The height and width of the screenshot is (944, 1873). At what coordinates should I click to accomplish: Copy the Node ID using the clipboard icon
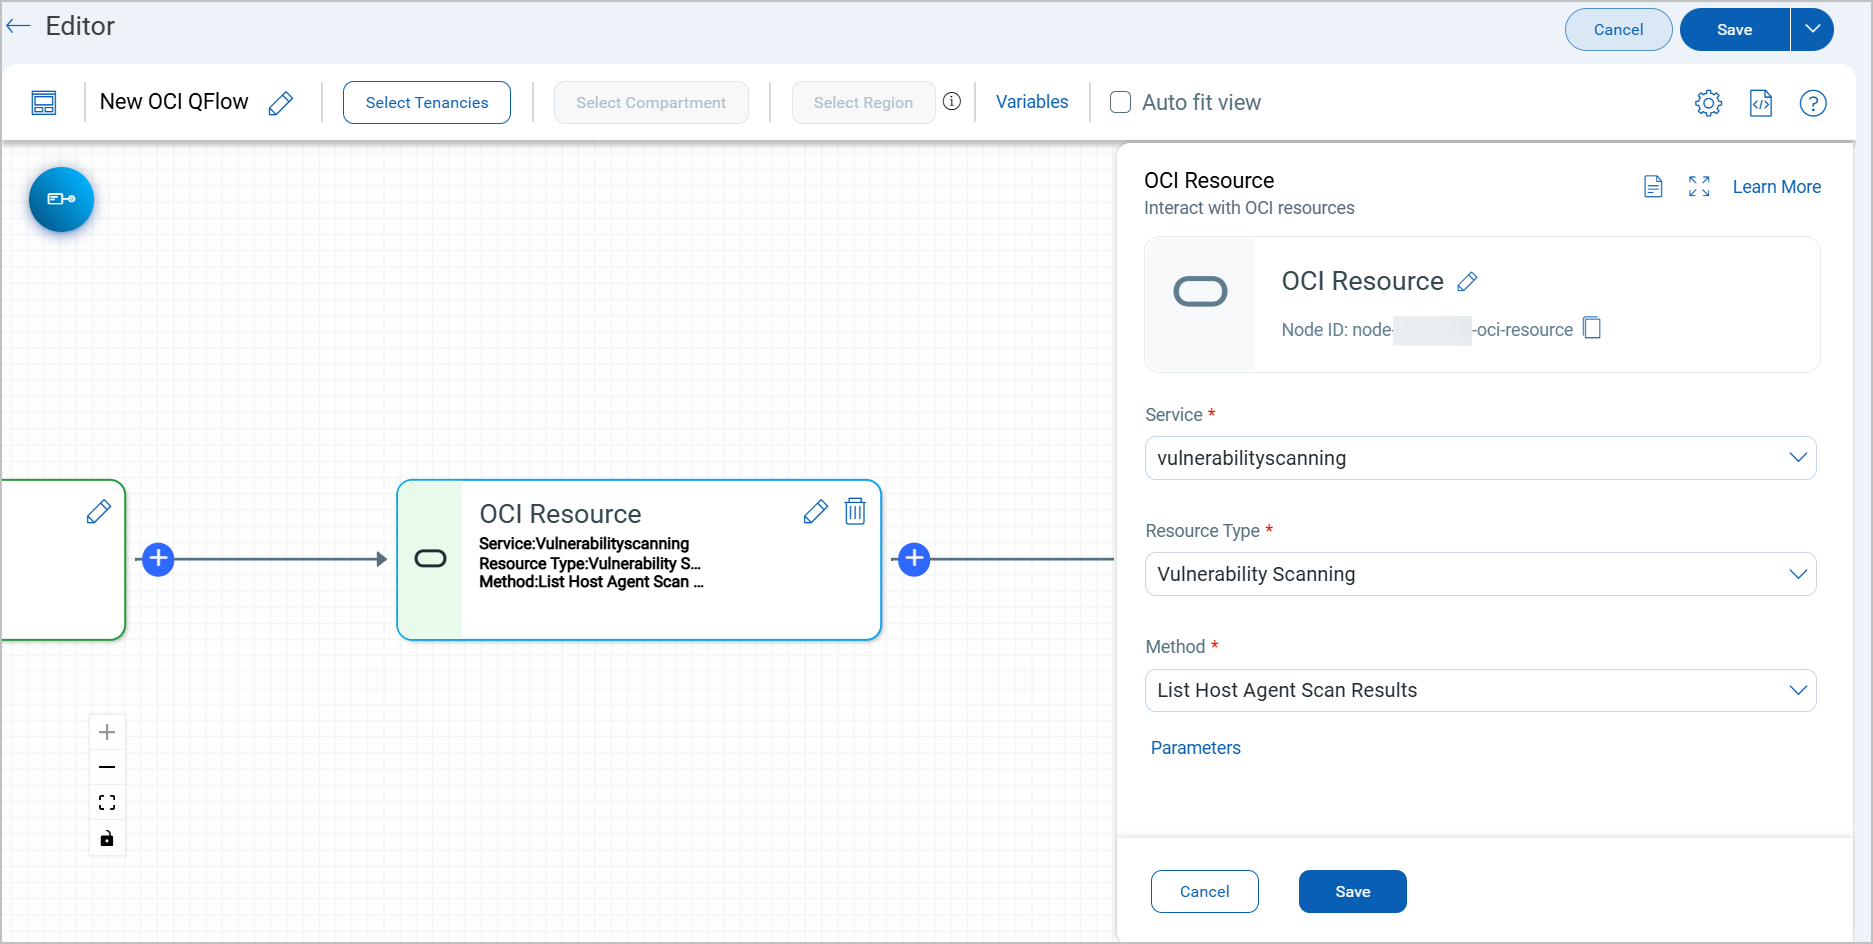[1592, 329]
